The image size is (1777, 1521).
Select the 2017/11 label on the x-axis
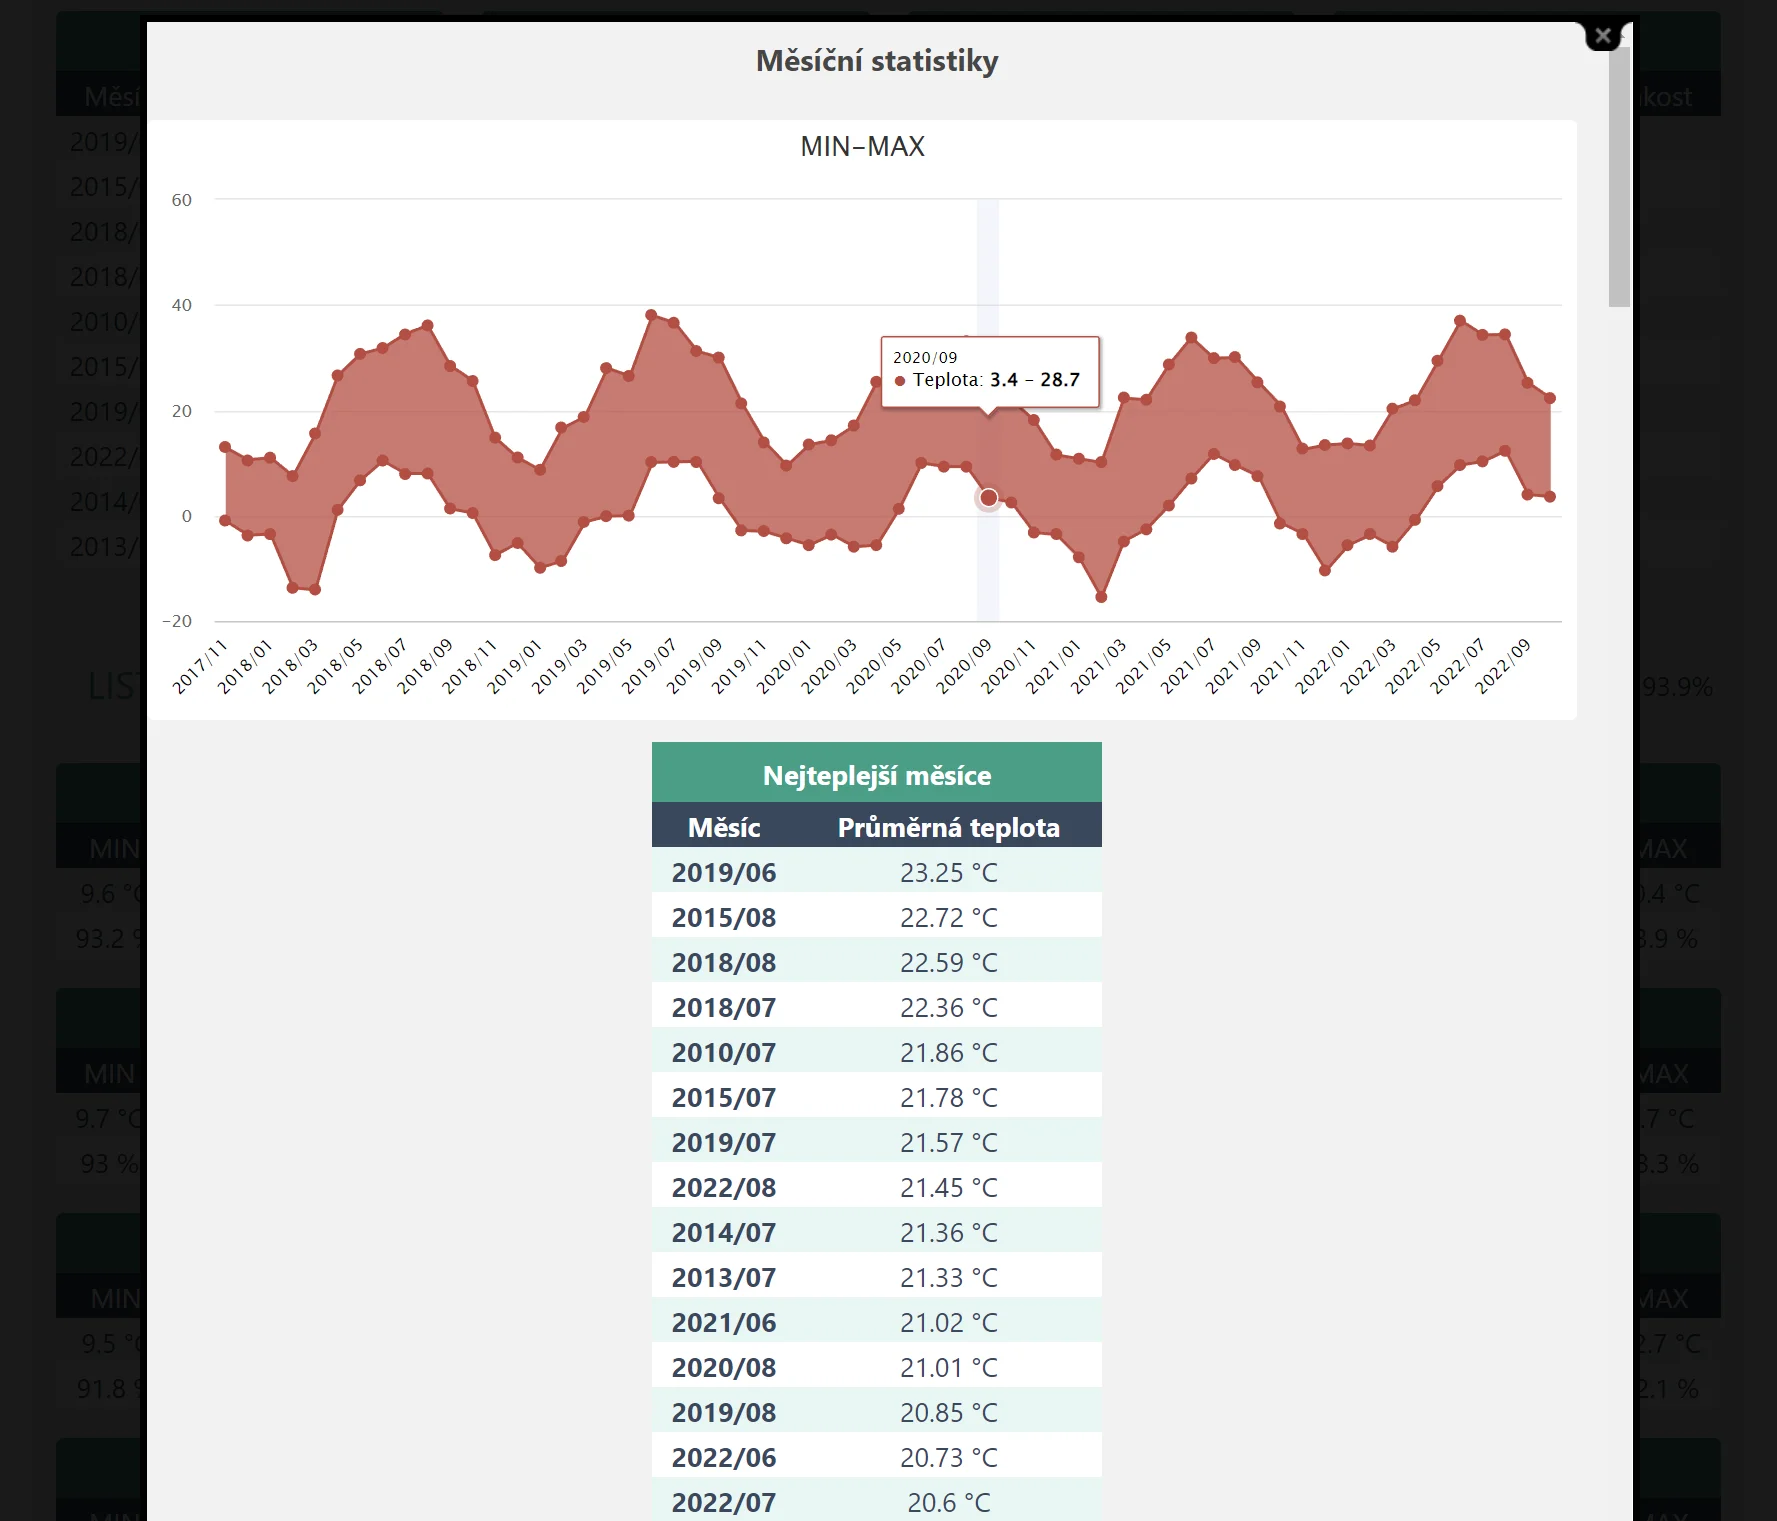click(x=201, y=666)
